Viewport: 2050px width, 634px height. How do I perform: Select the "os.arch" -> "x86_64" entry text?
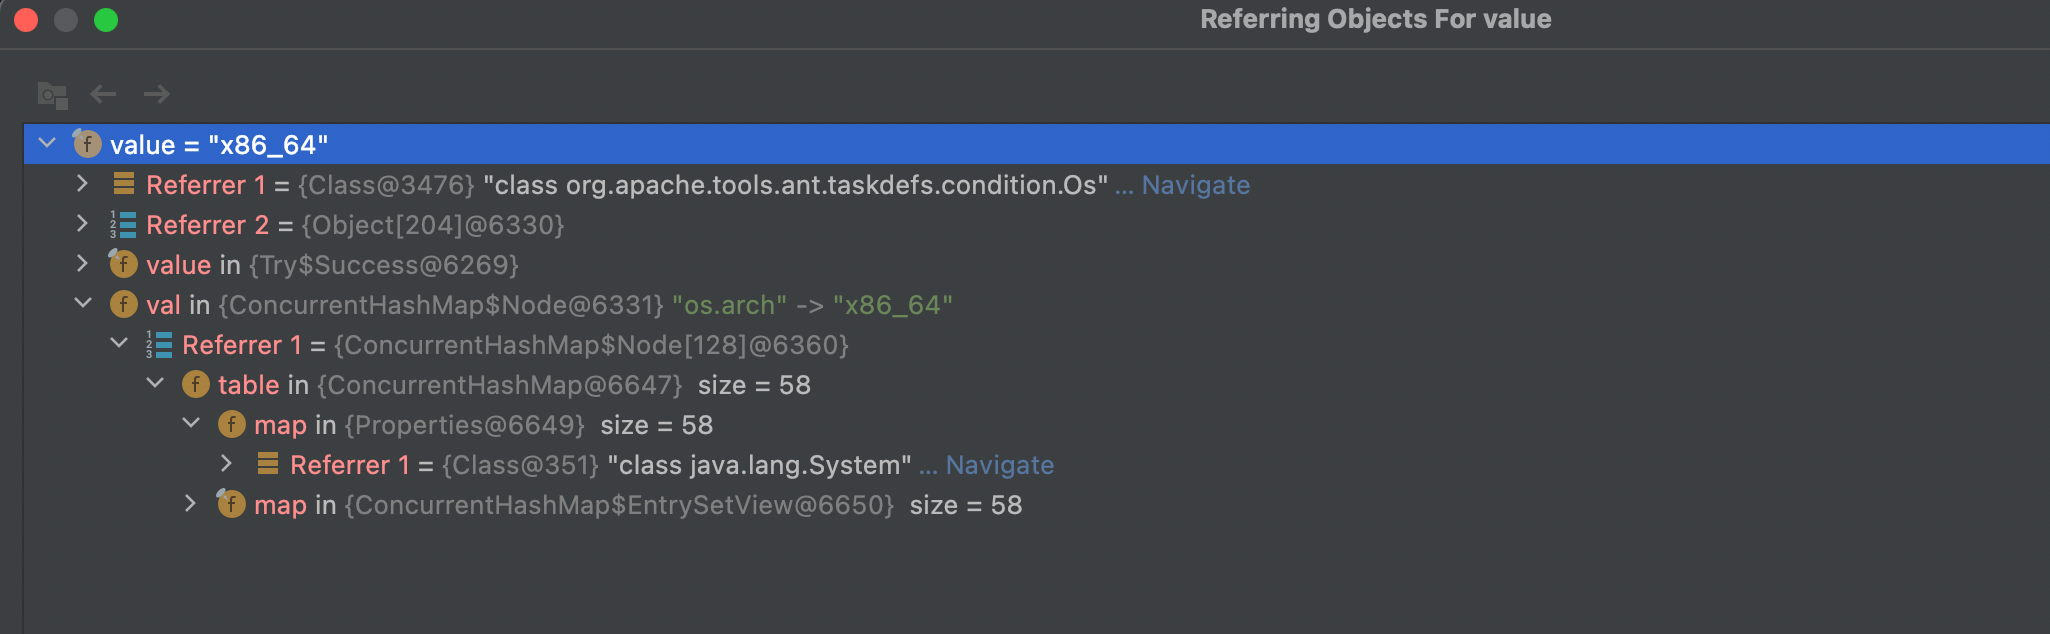[811, 305]
